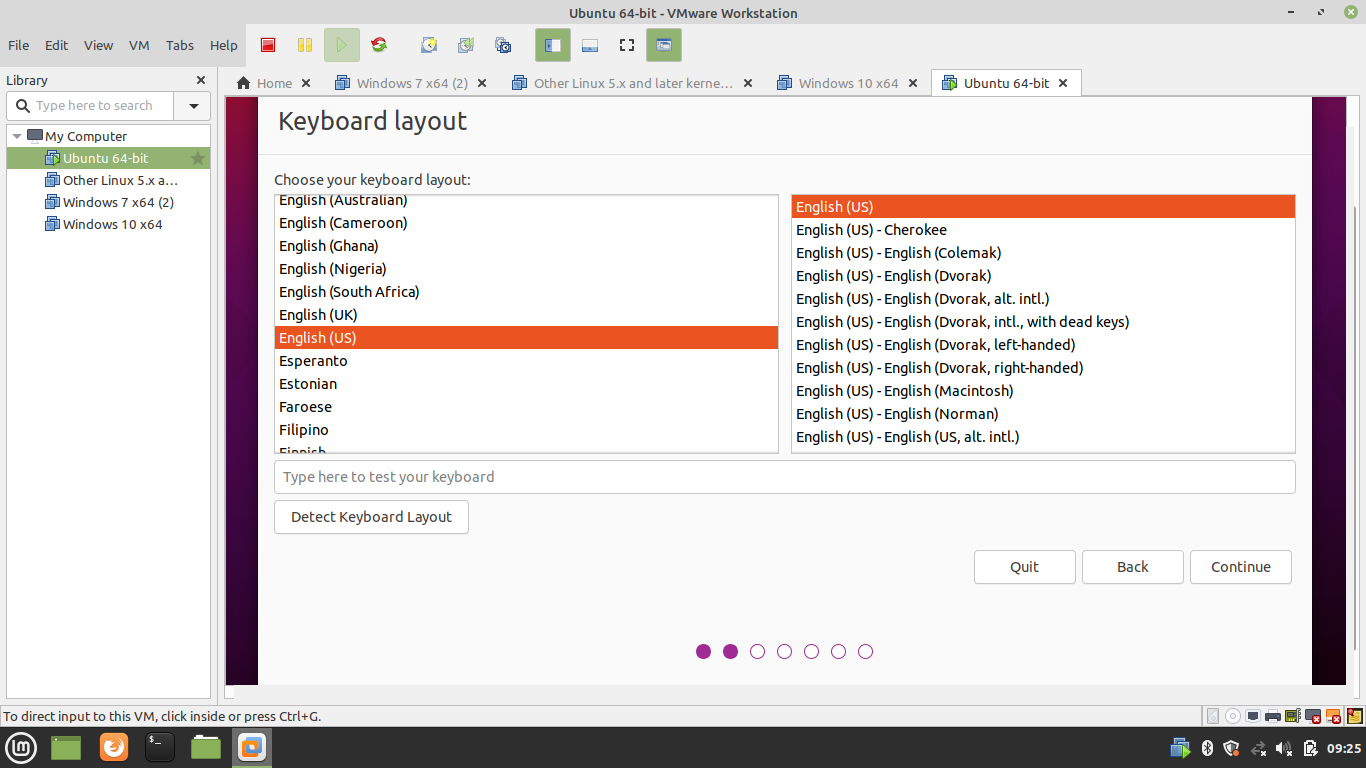Toggle the Library sidebar view icon
Image resolution: width=1366 pixels, height=768 pixels.
553,45
